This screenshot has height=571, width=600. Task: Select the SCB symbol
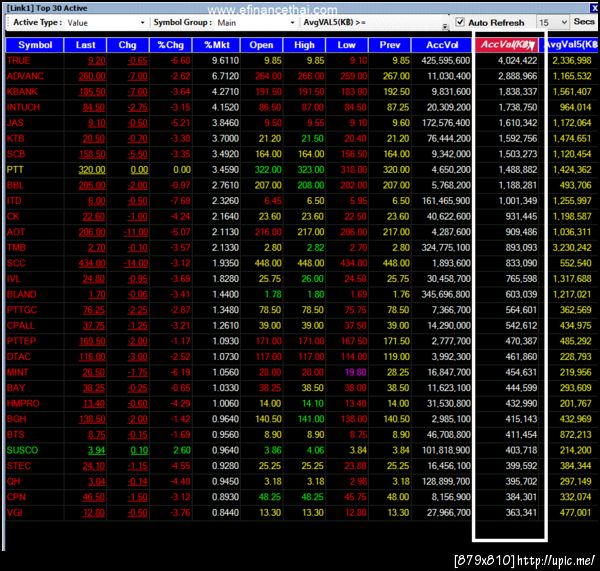(16, 154)
